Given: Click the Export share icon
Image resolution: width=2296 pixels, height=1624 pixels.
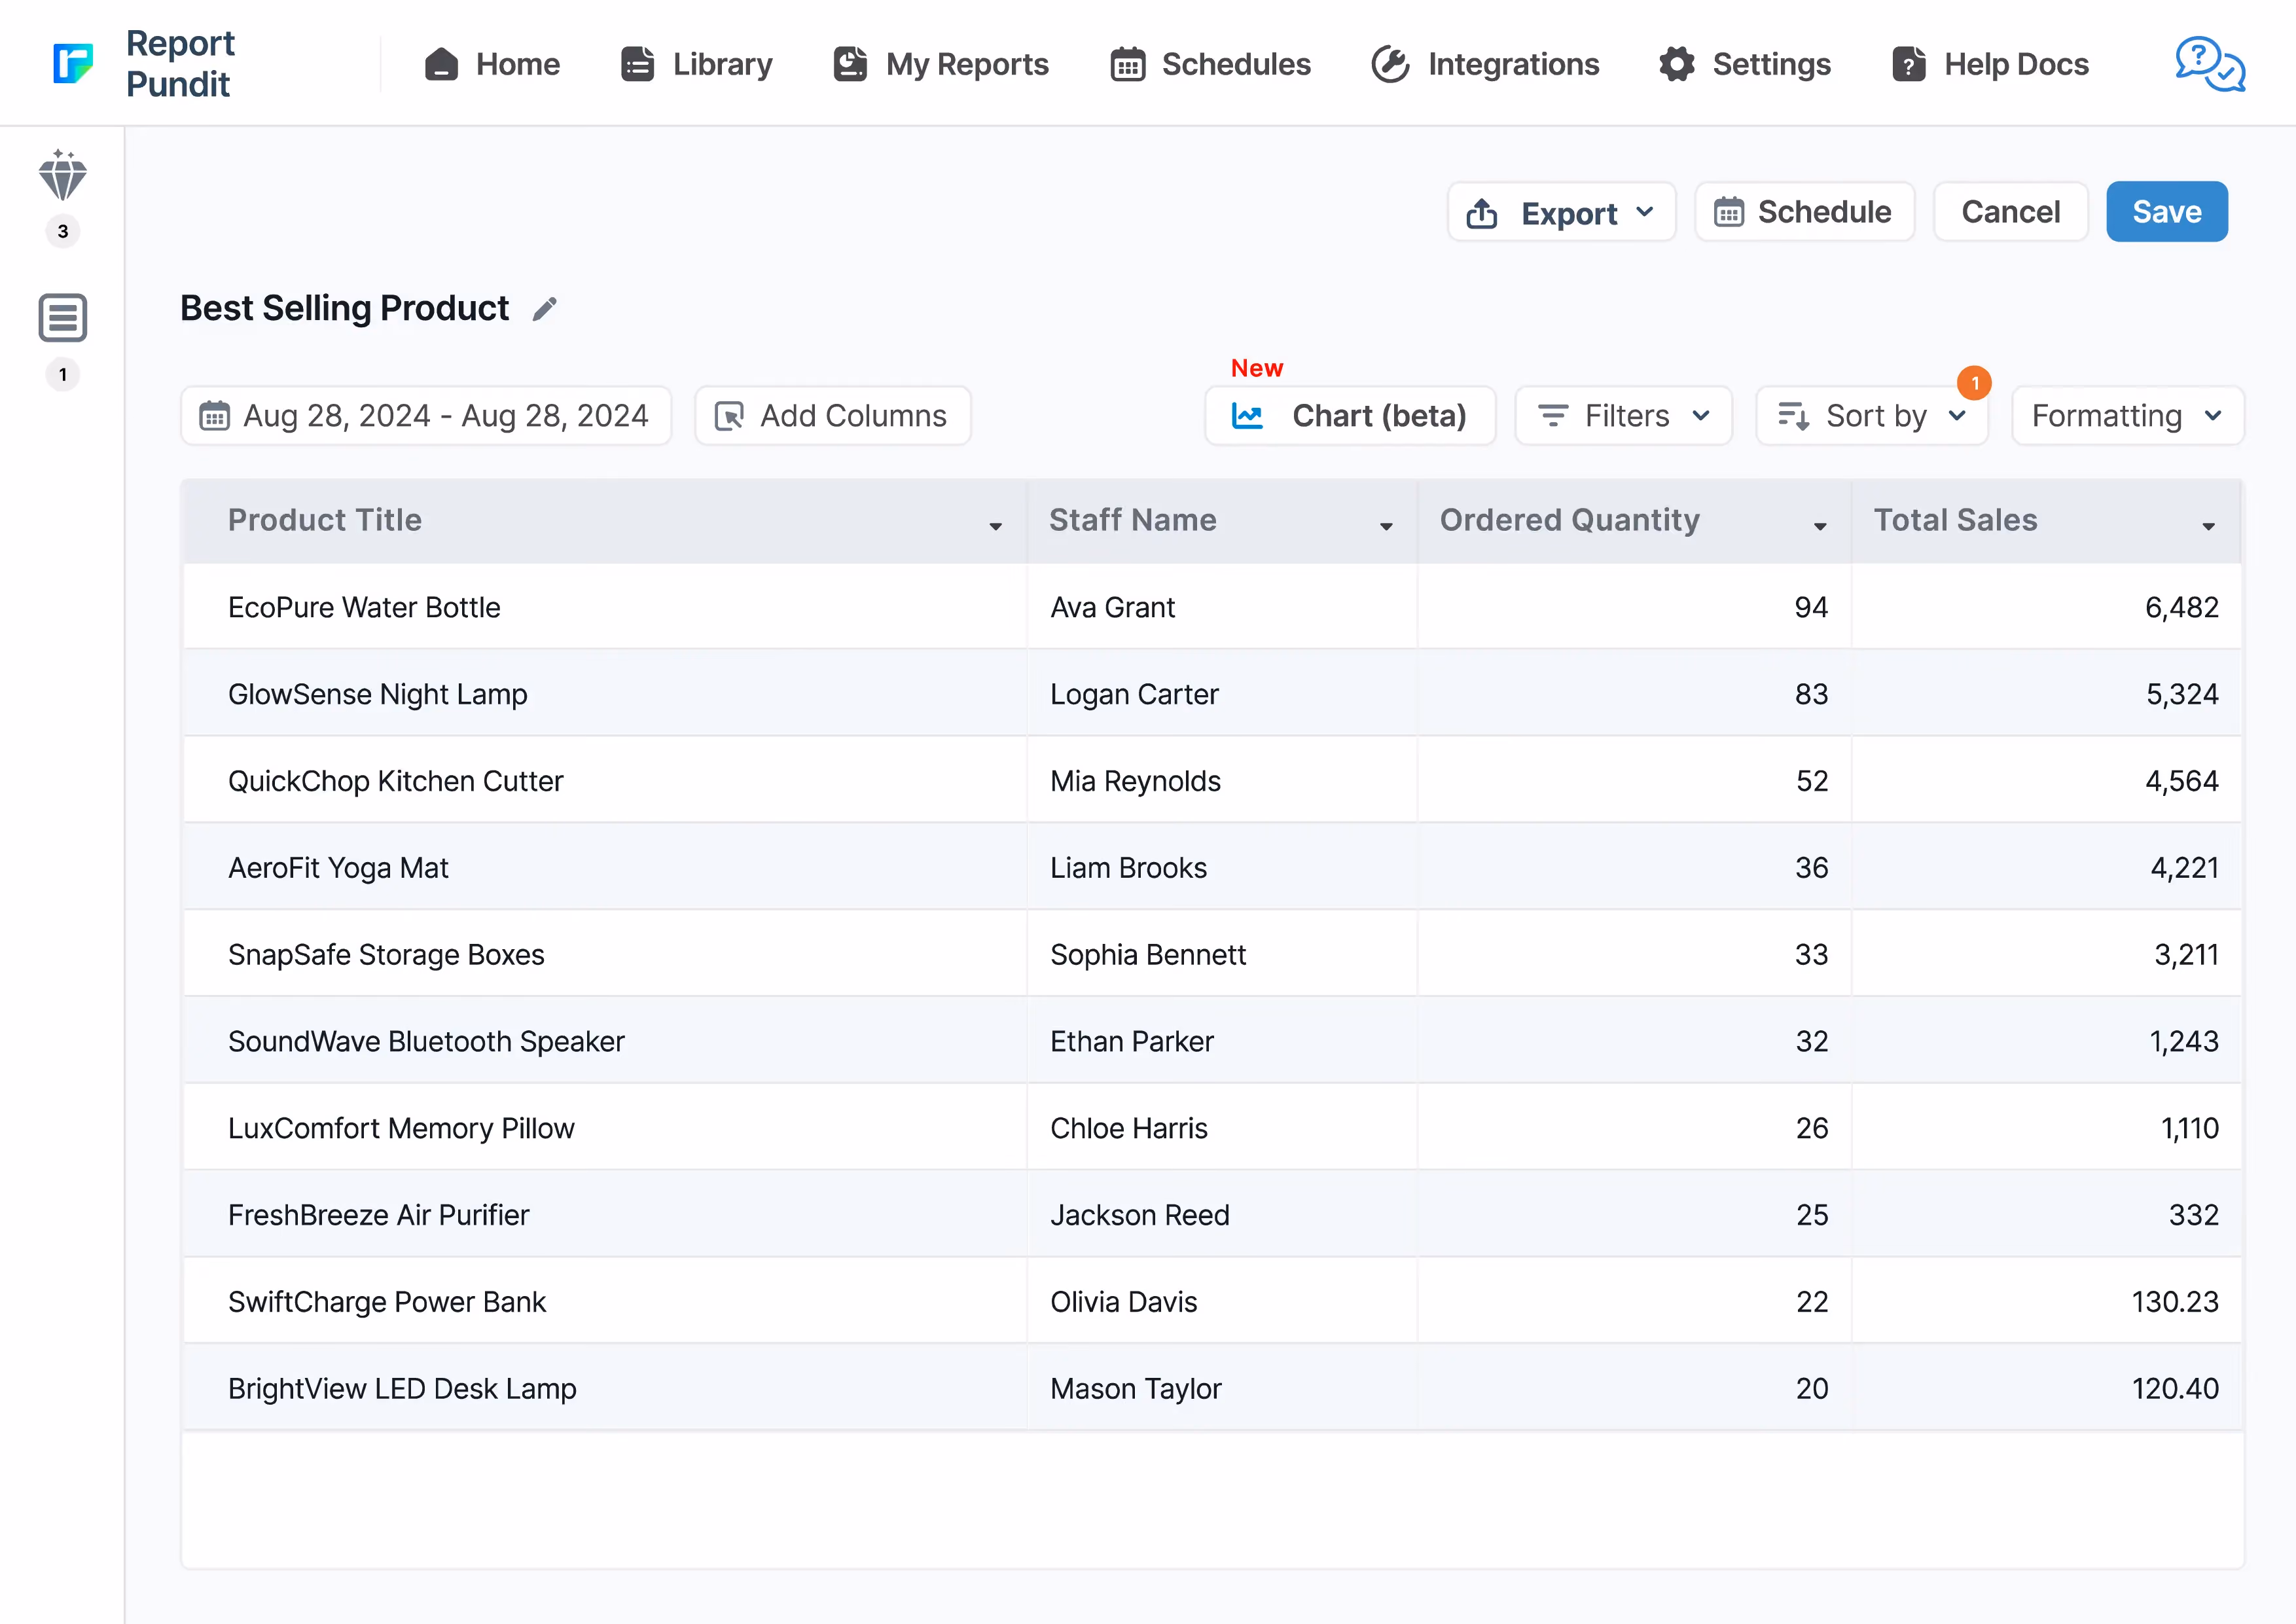Looking at the screenshot, I should pos(1482,213).
